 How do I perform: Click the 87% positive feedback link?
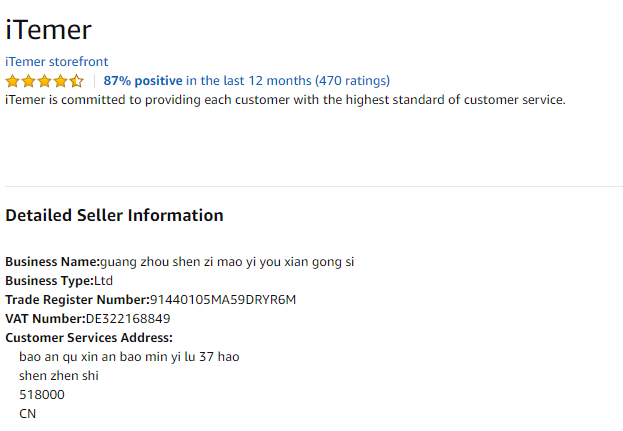(143, 81)
